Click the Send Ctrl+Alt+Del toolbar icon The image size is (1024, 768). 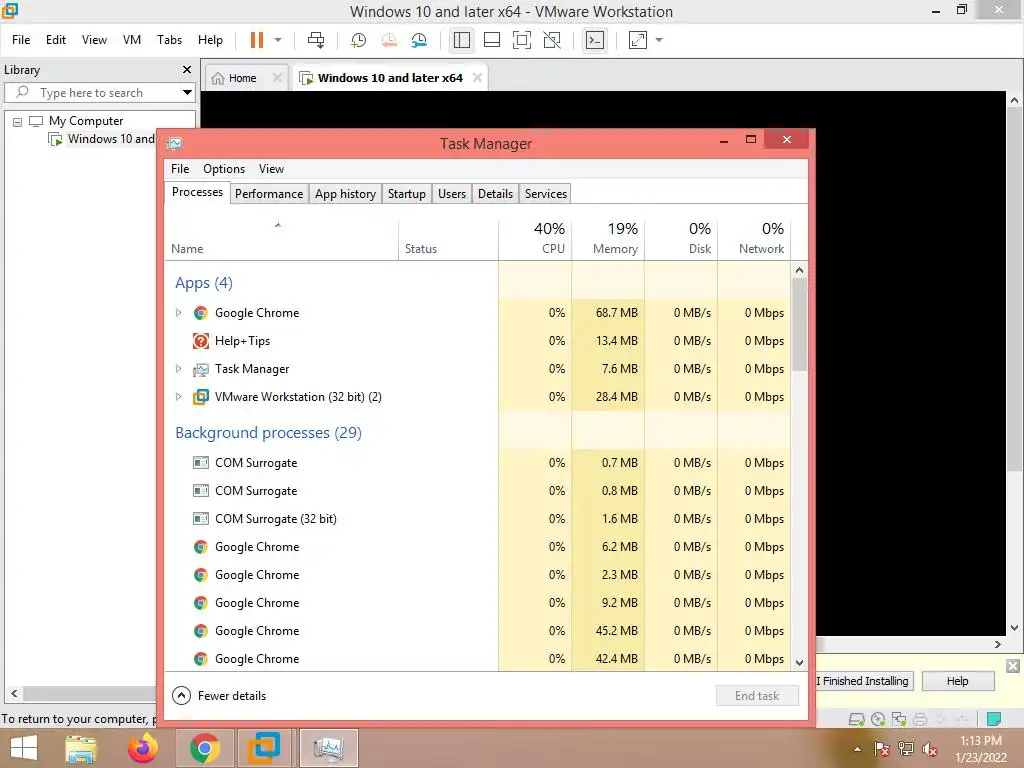[316, 40]
